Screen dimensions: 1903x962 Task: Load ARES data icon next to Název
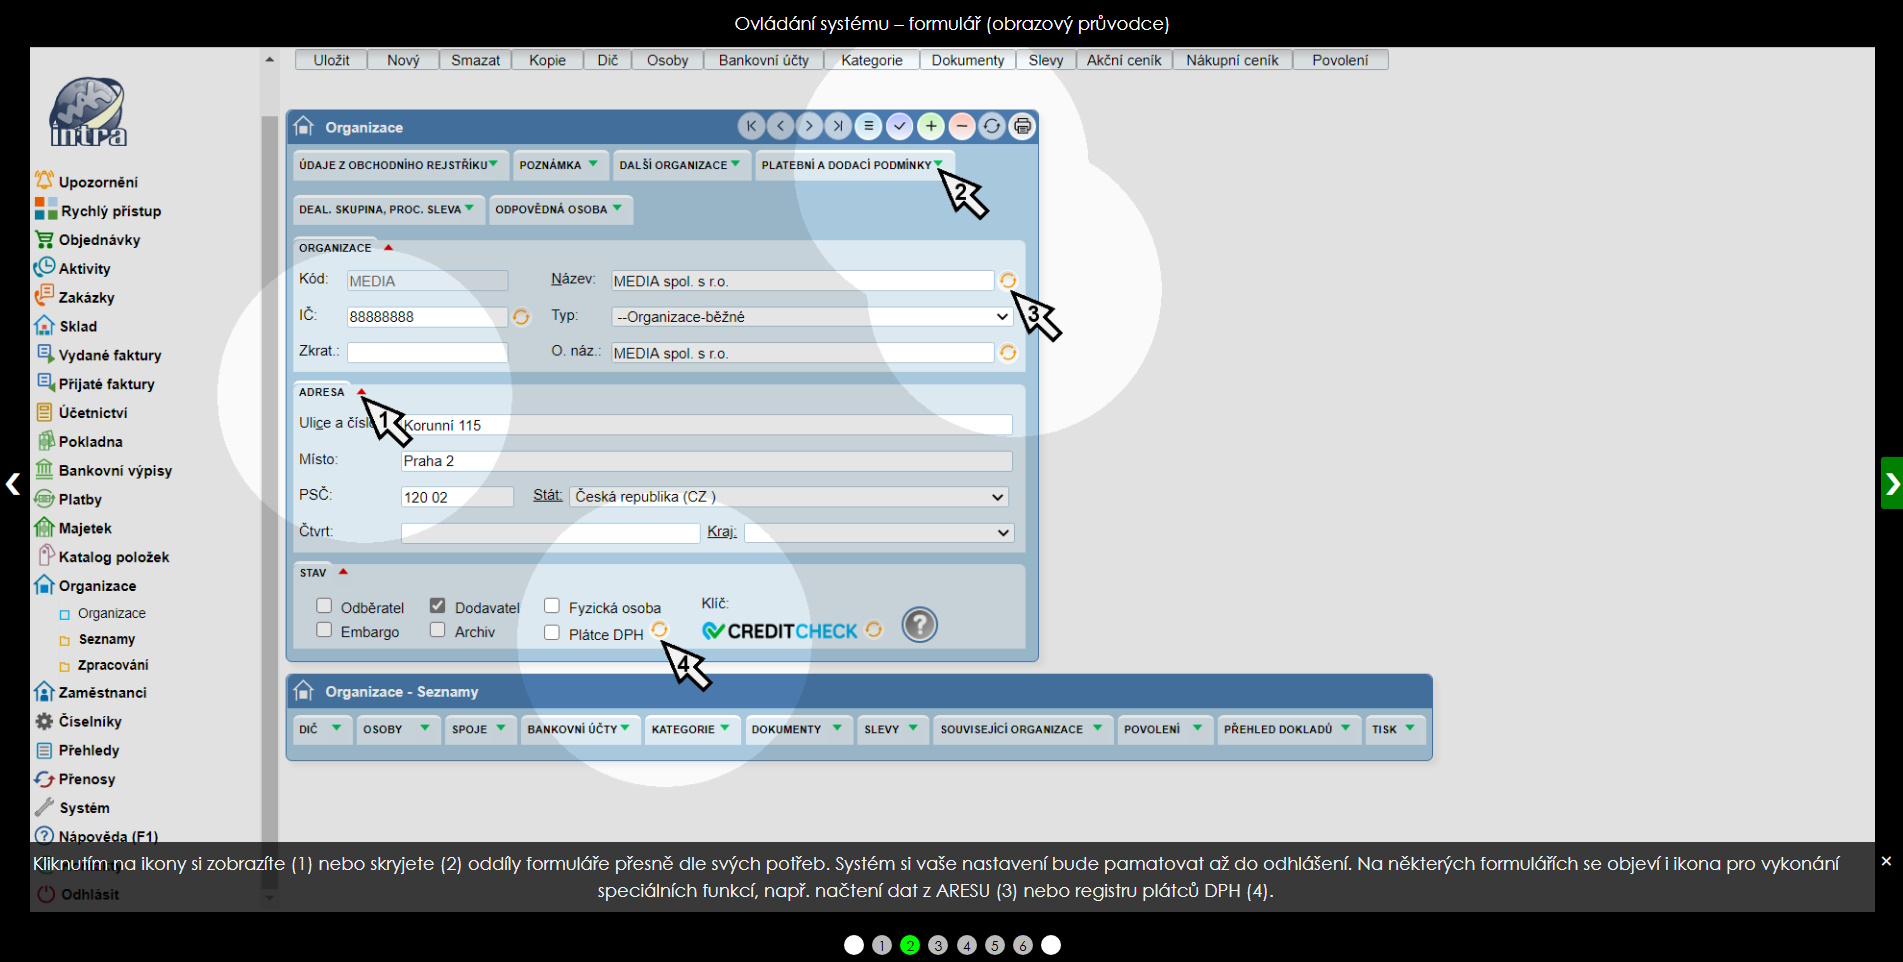click(1008, 281)
